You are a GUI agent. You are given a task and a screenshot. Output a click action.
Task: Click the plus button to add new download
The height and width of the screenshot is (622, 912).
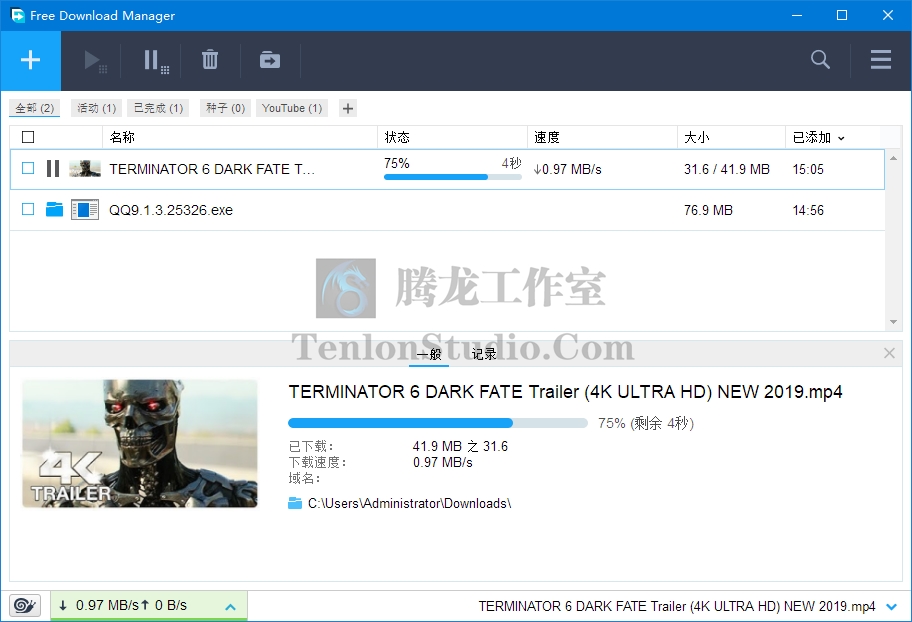pos(30,61)
